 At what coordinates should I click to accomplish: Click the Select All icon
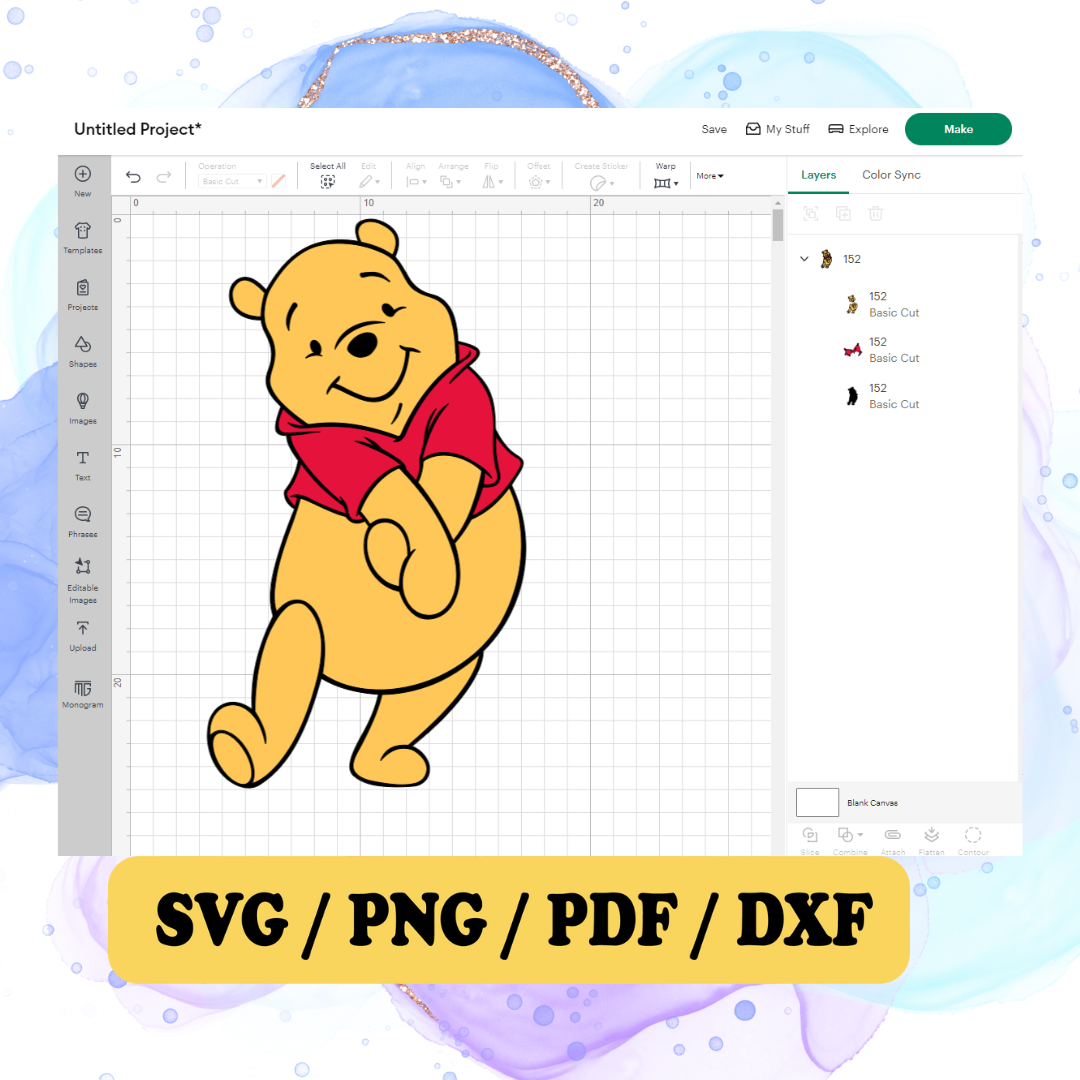click(x=328, y=182)
